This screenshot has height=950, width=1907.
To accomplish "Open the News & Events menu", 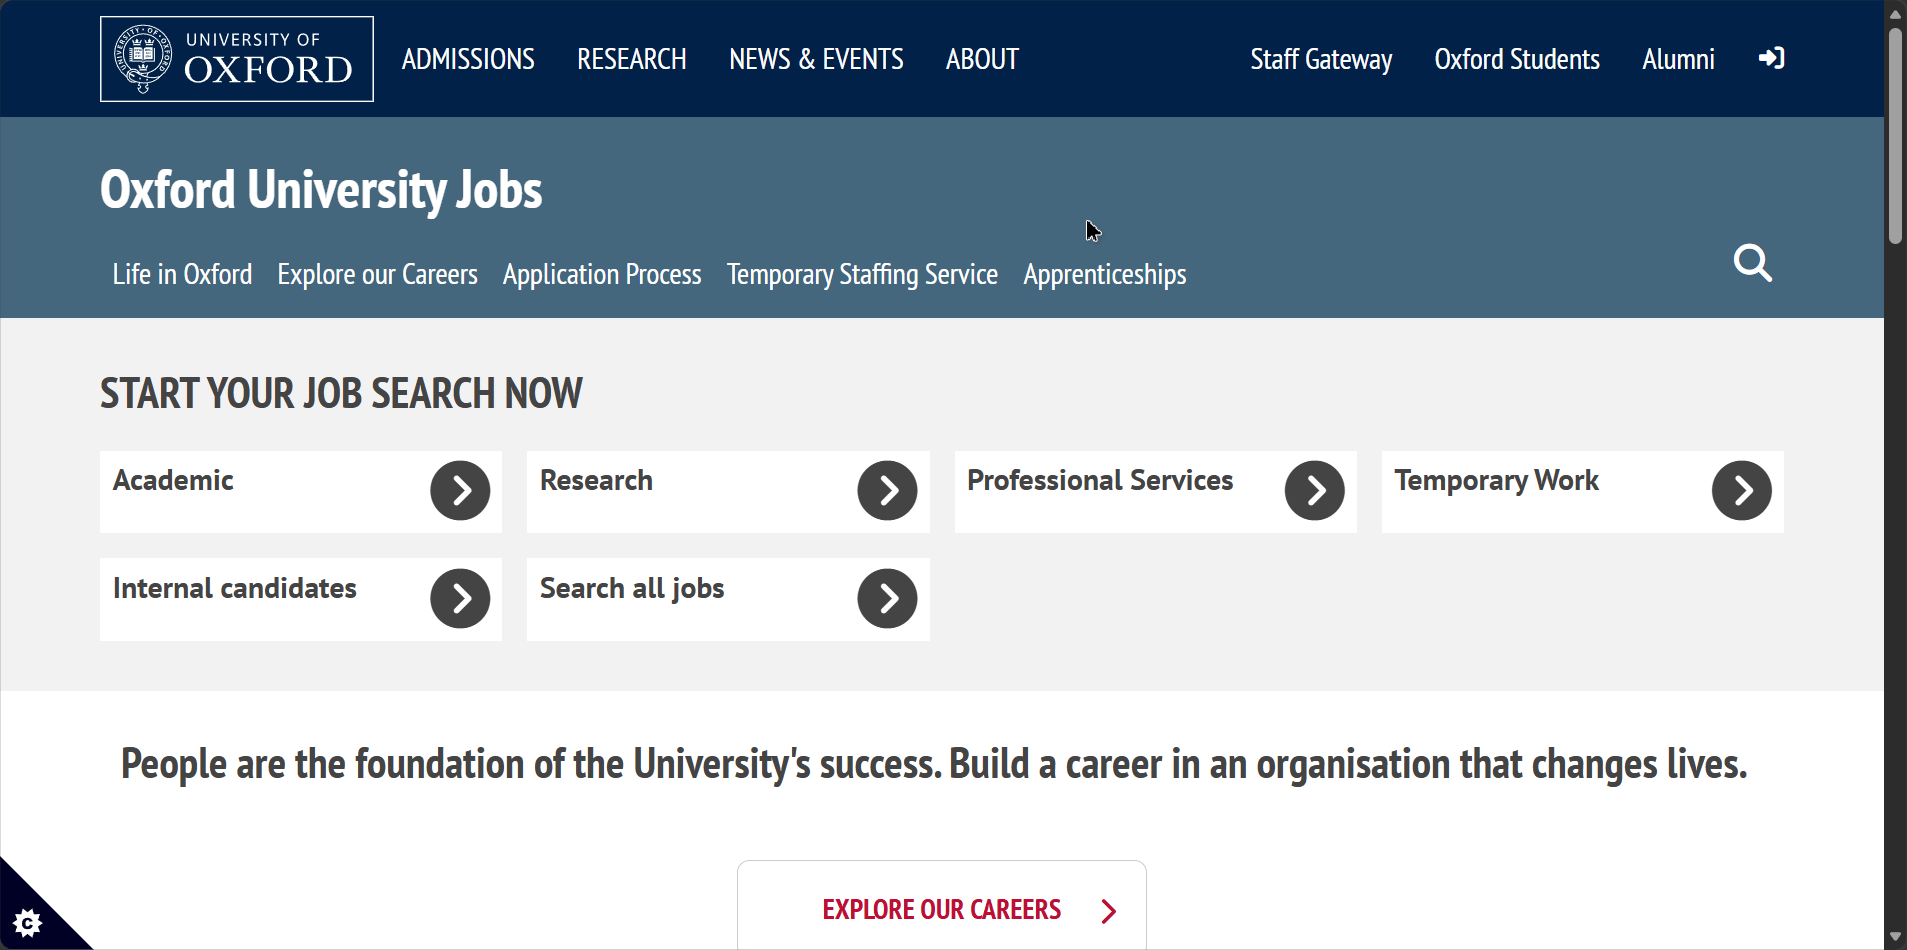I will [816, 60].
